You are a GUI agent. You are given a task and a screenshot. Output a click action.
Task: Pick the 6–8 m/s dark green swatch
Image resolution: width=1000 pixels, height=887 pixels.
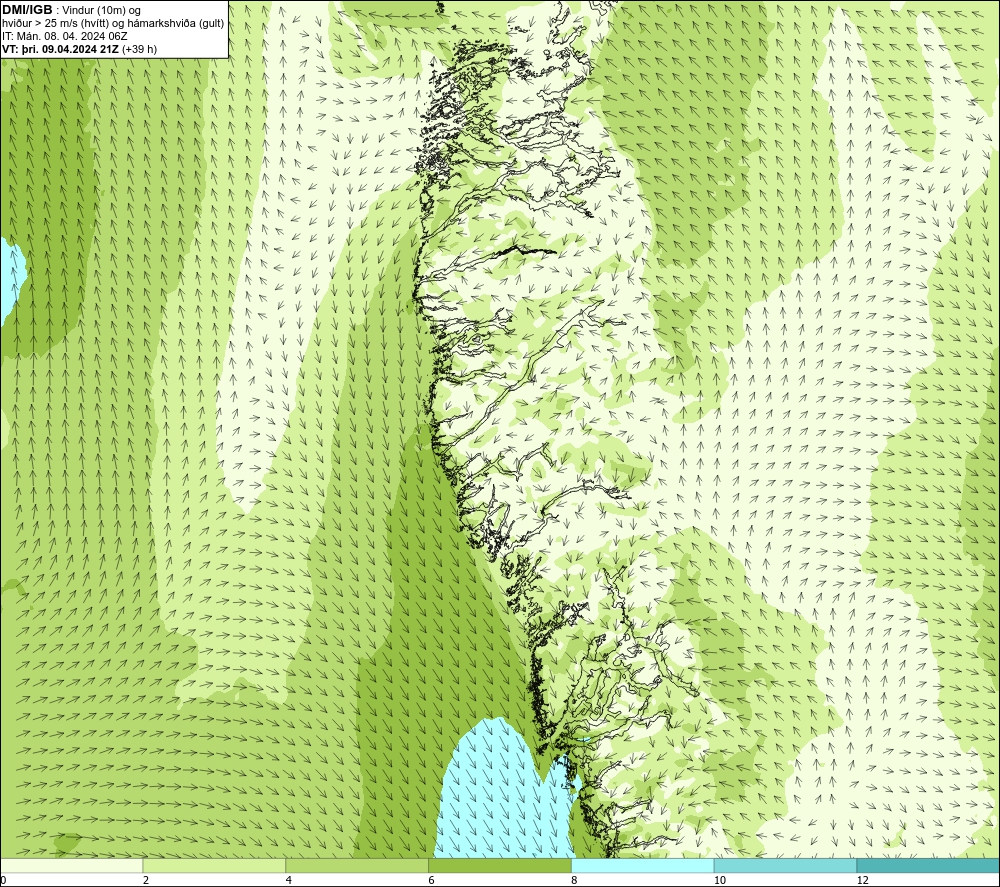(x=500, y=865)
